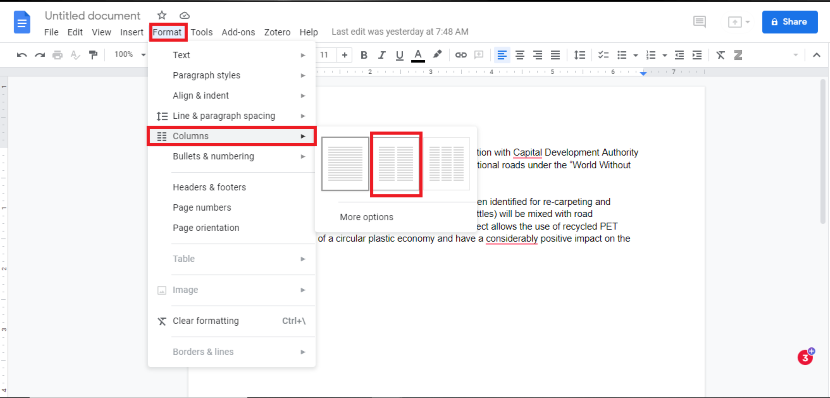The image size is (830, 398).
Task: Redo the last action
Action: [40, 55]
